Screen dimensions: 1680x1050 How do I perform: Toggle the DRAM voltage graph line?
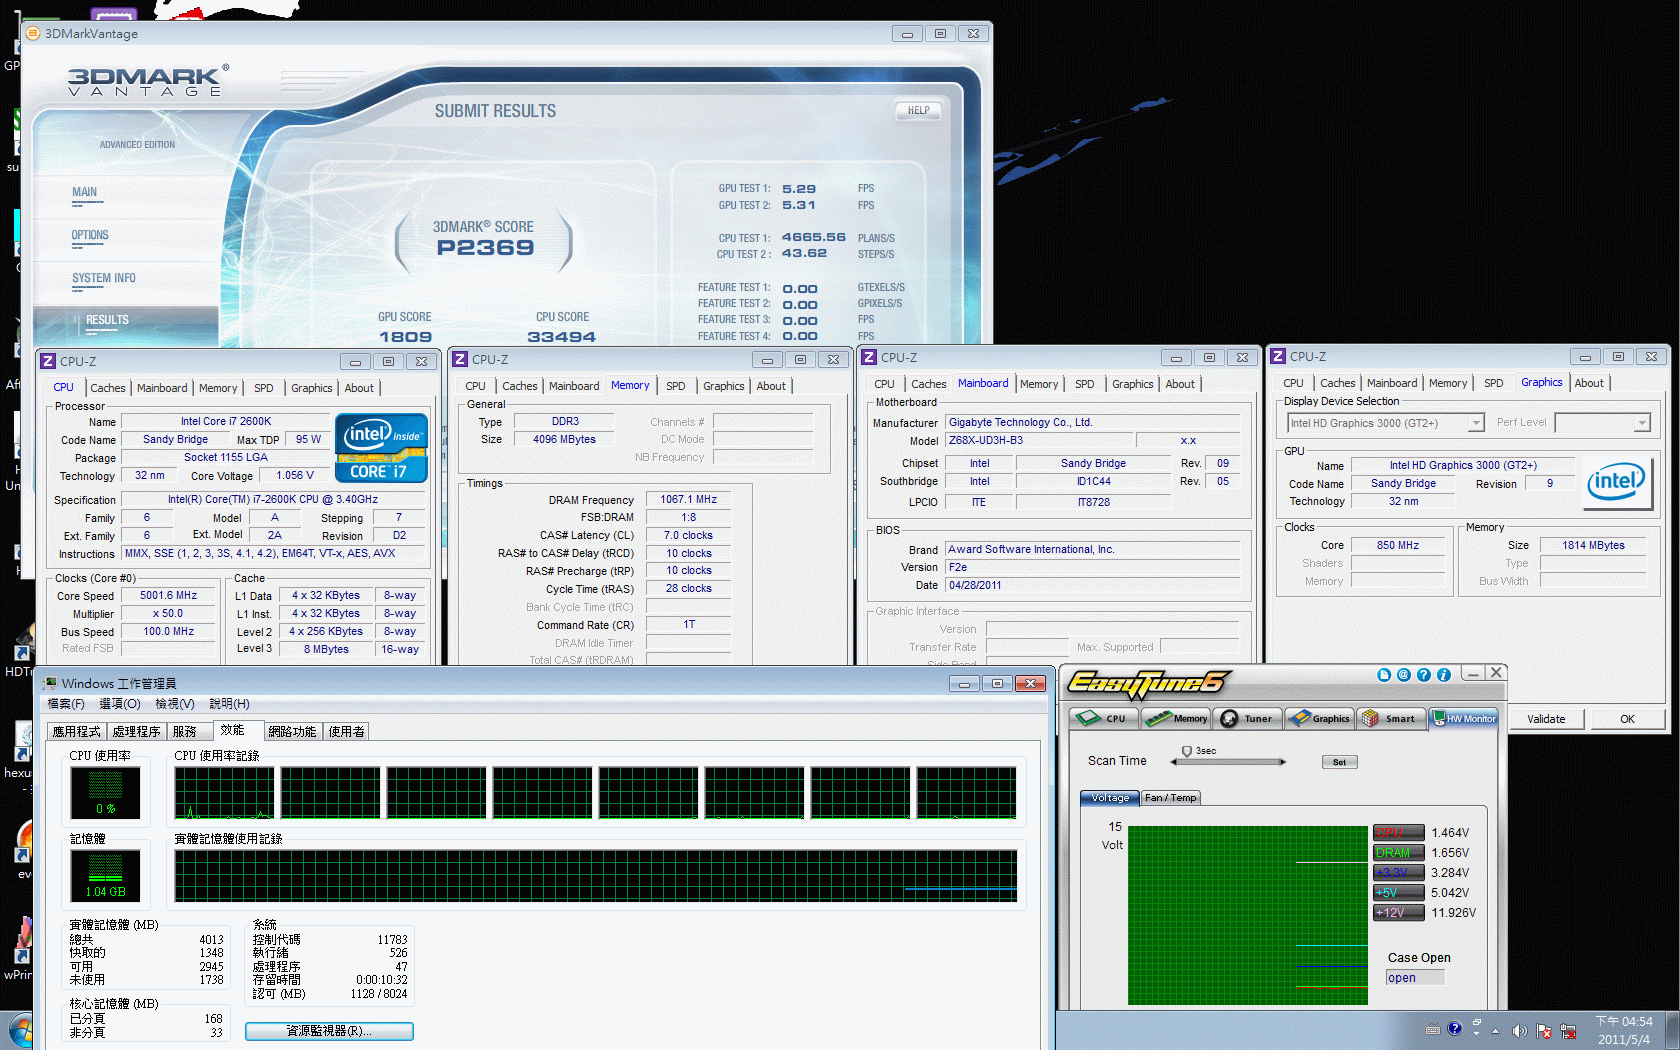coord(1398,853)
